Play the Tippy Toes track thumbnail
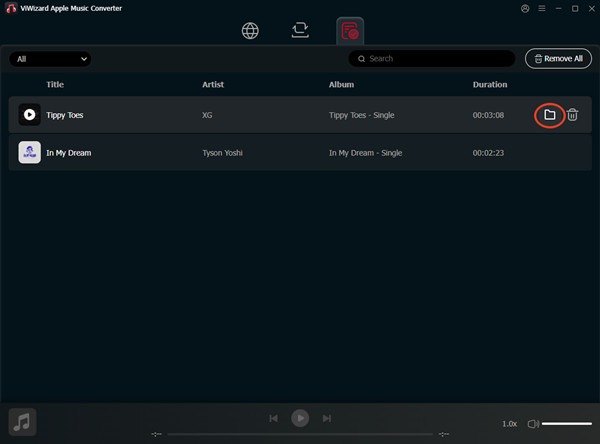Image resolution: width=600 pixels, height=444 pixels. coord(29,114)
